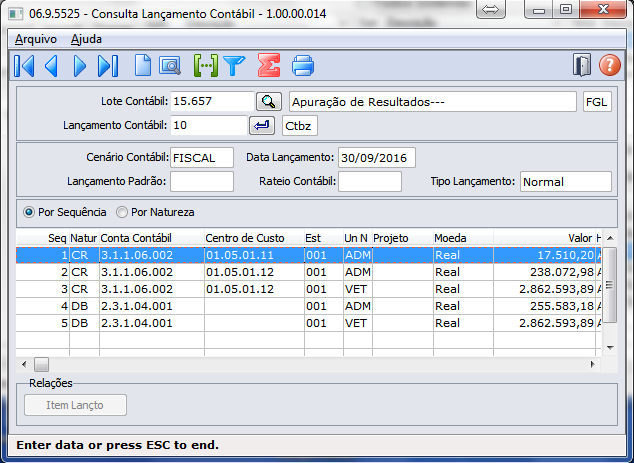Click the Valor column header
The width and height of the screenshot is (634, 463).
pos(544,238)
